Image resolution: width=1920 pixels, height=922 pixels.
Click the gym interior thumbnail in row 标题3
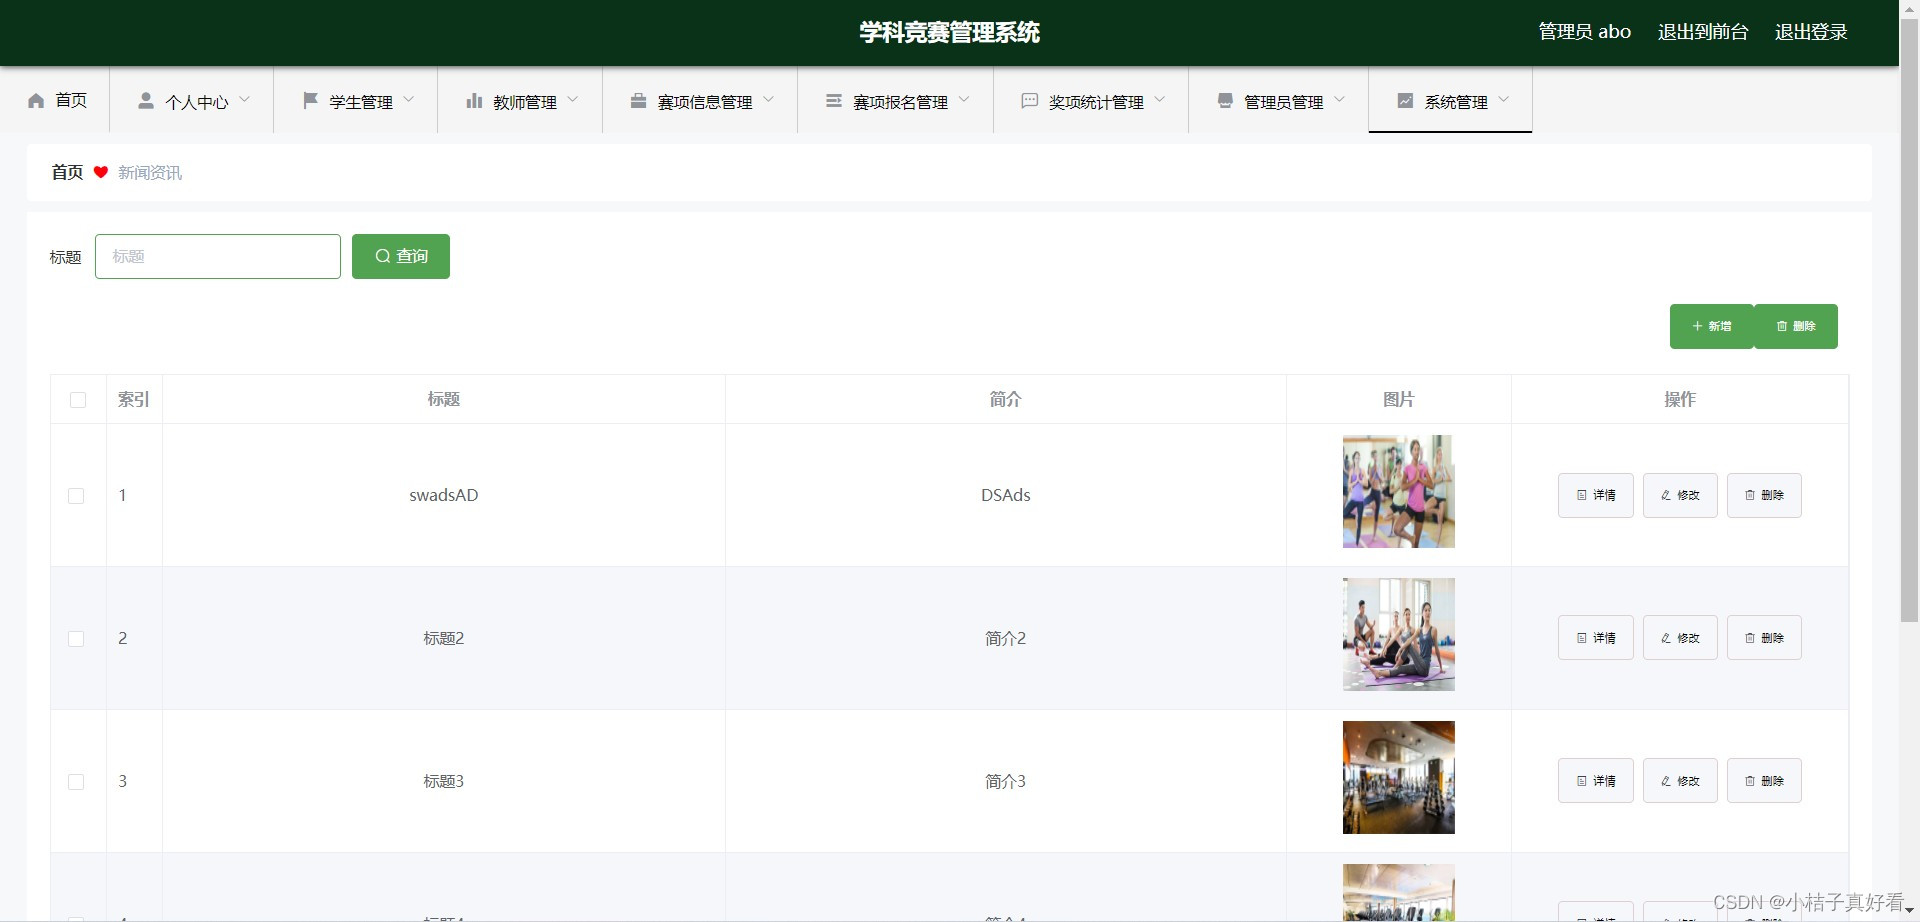(1398, 777)
